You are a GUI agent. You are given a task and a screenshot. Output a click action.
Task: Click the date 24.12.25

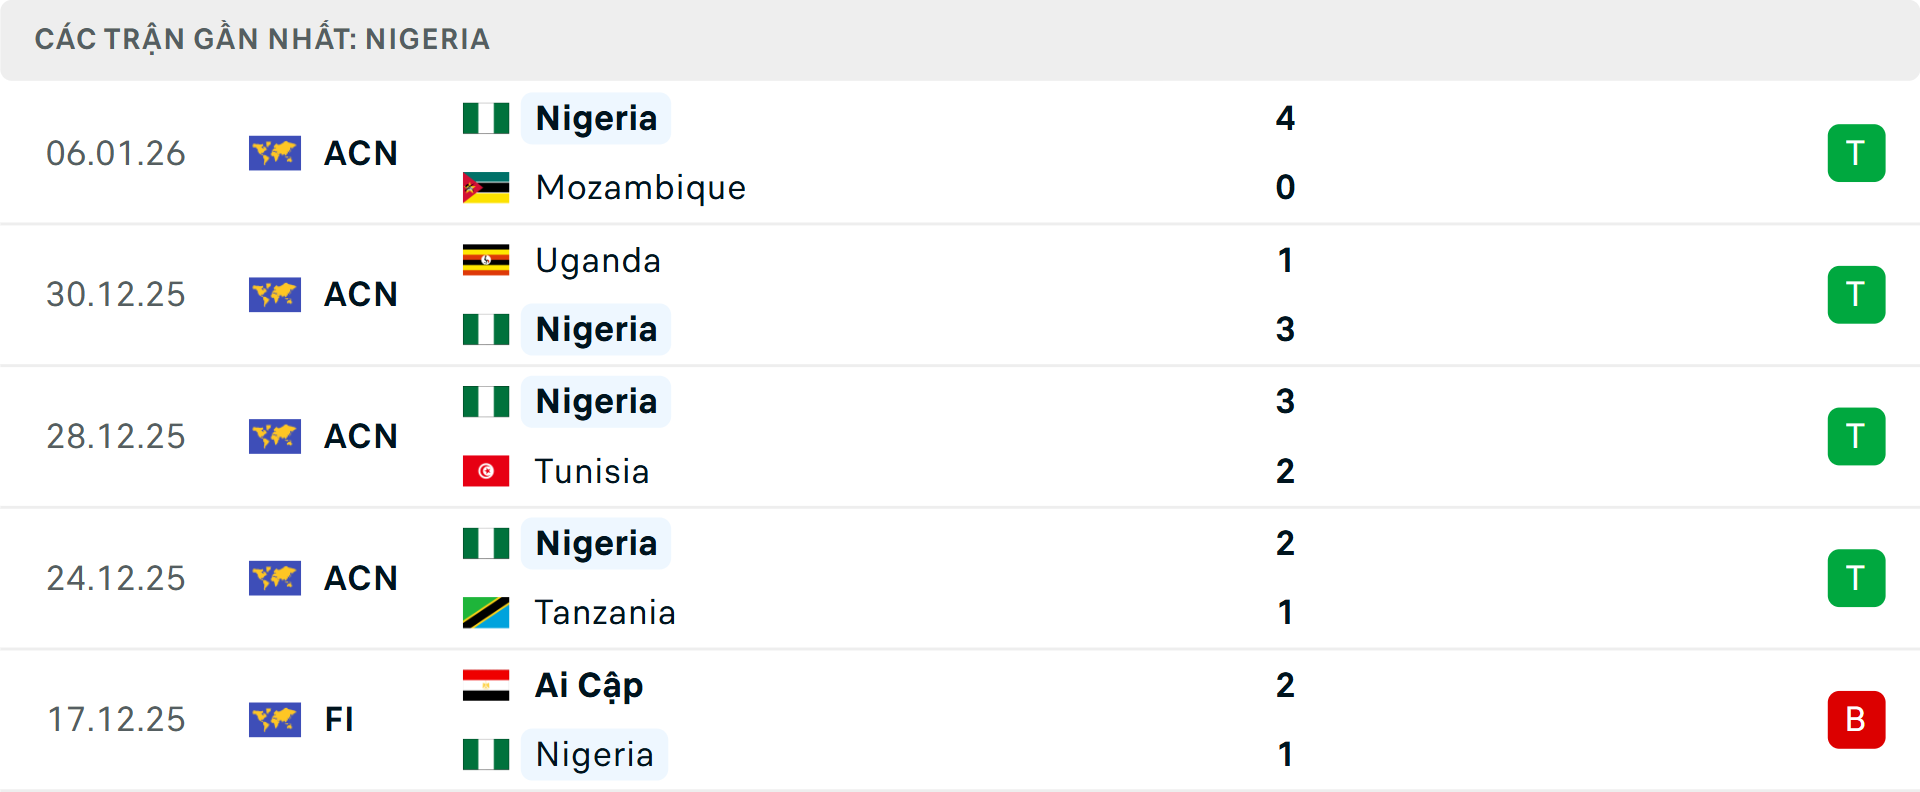(x=116, y=578)
